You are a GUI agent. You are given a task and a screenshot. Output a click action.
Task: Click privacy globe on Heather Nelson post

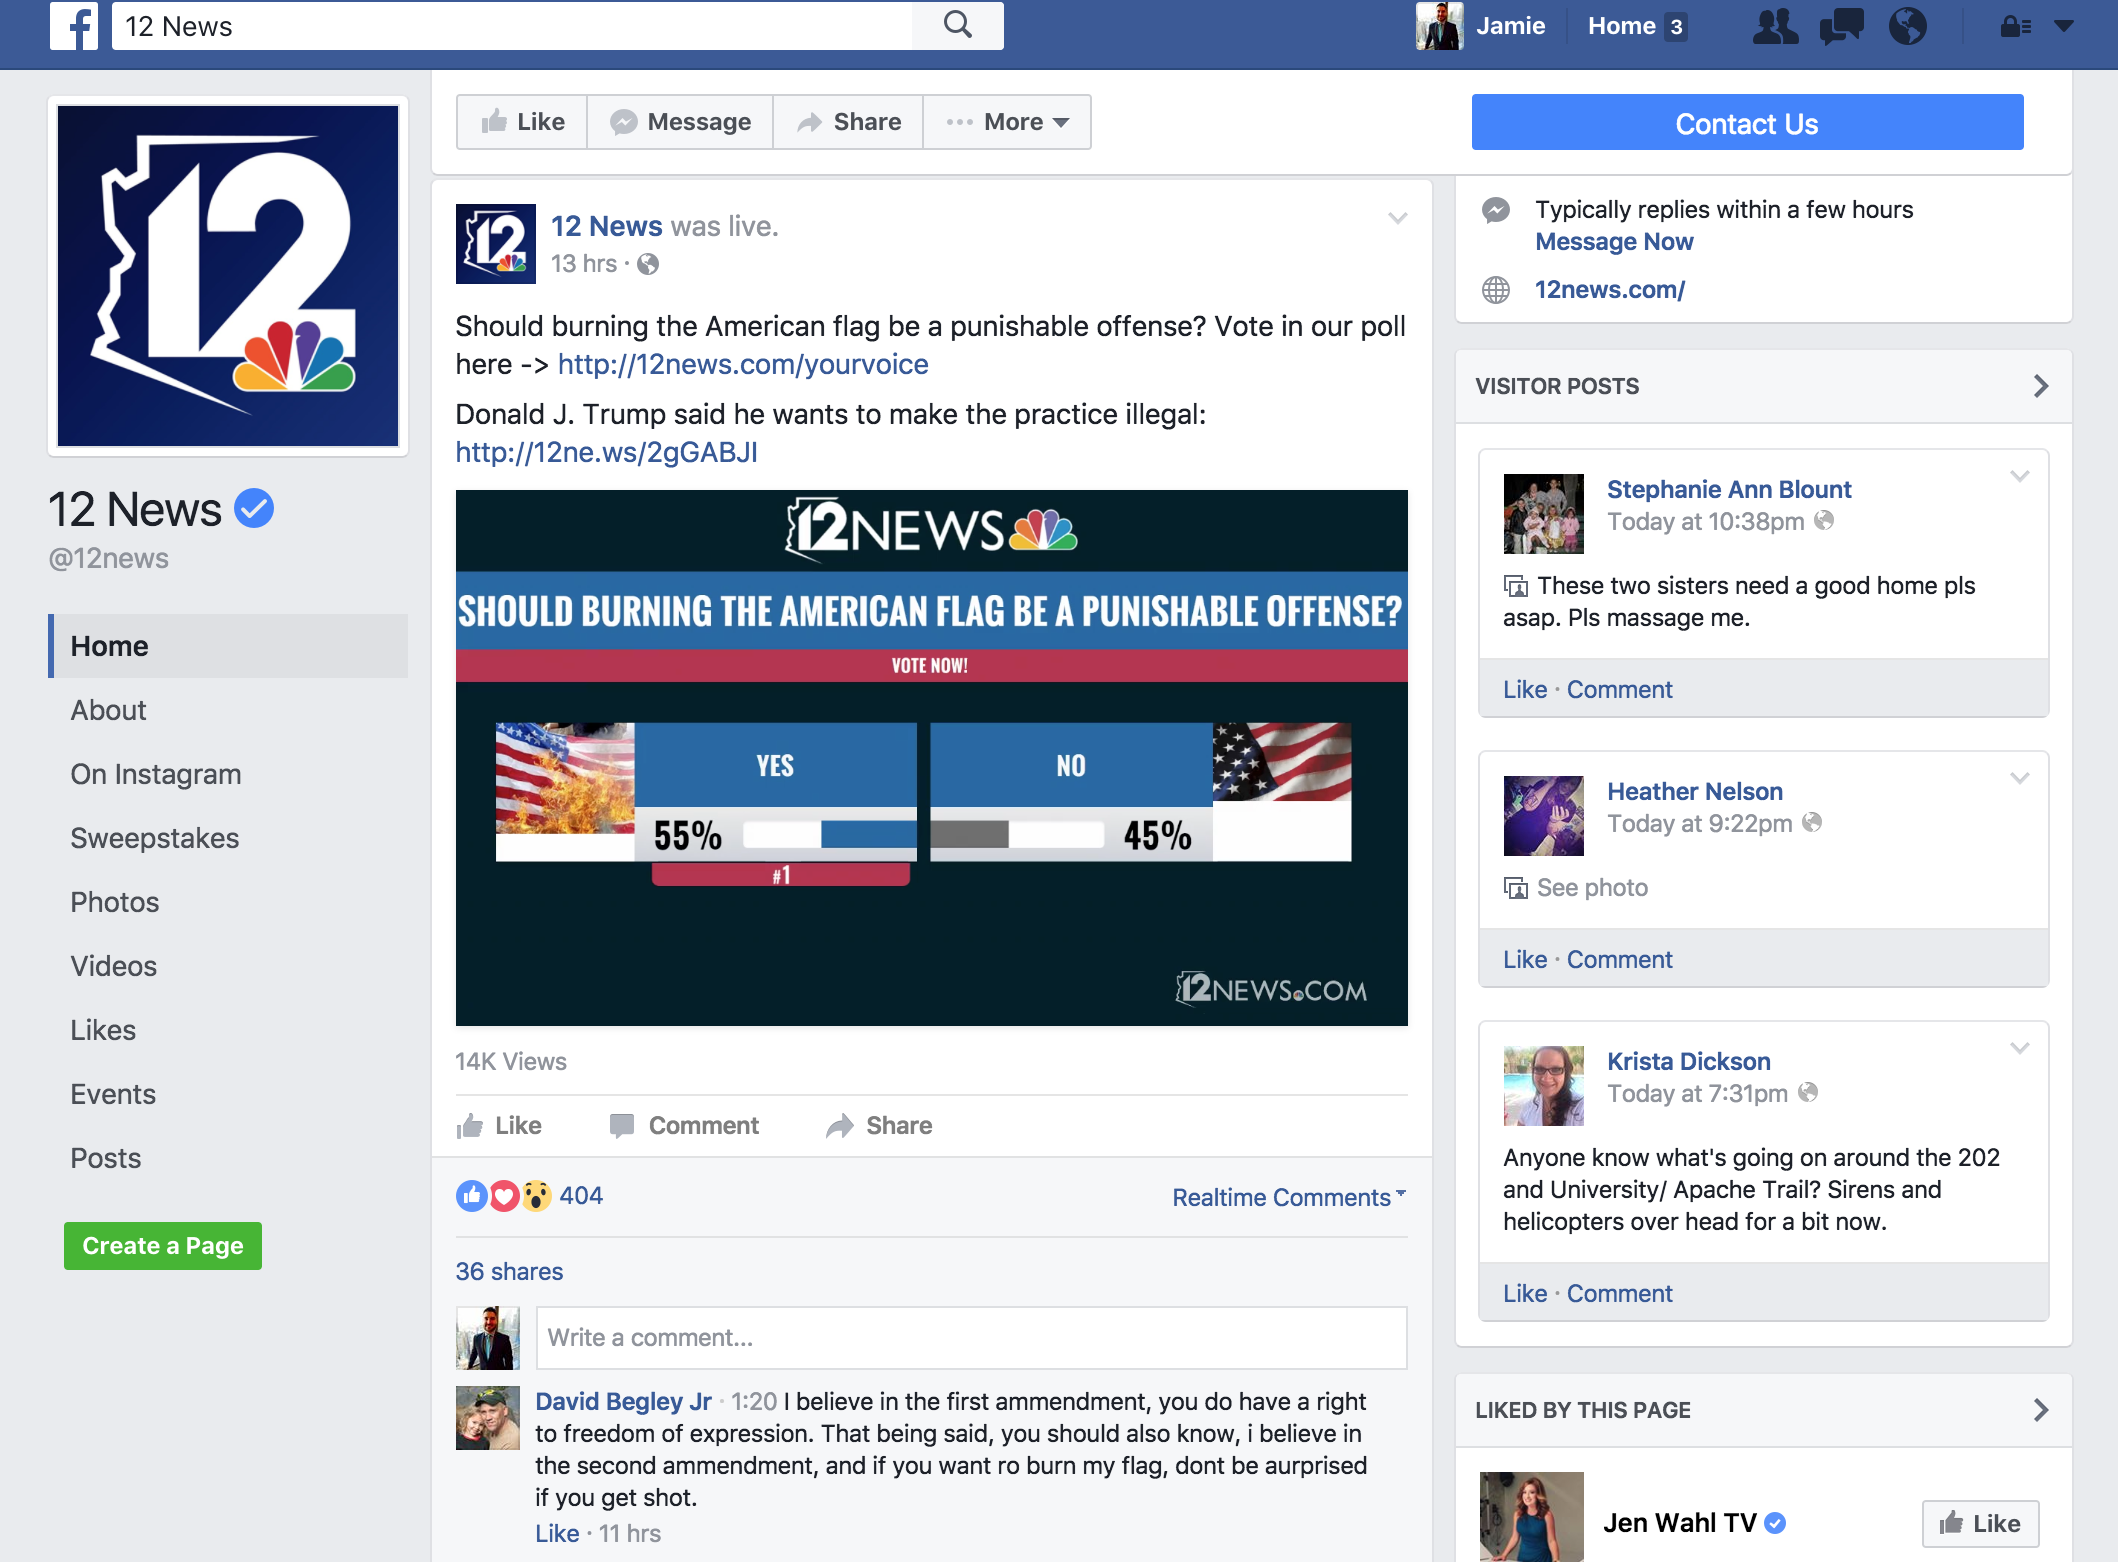point(1812,822)
